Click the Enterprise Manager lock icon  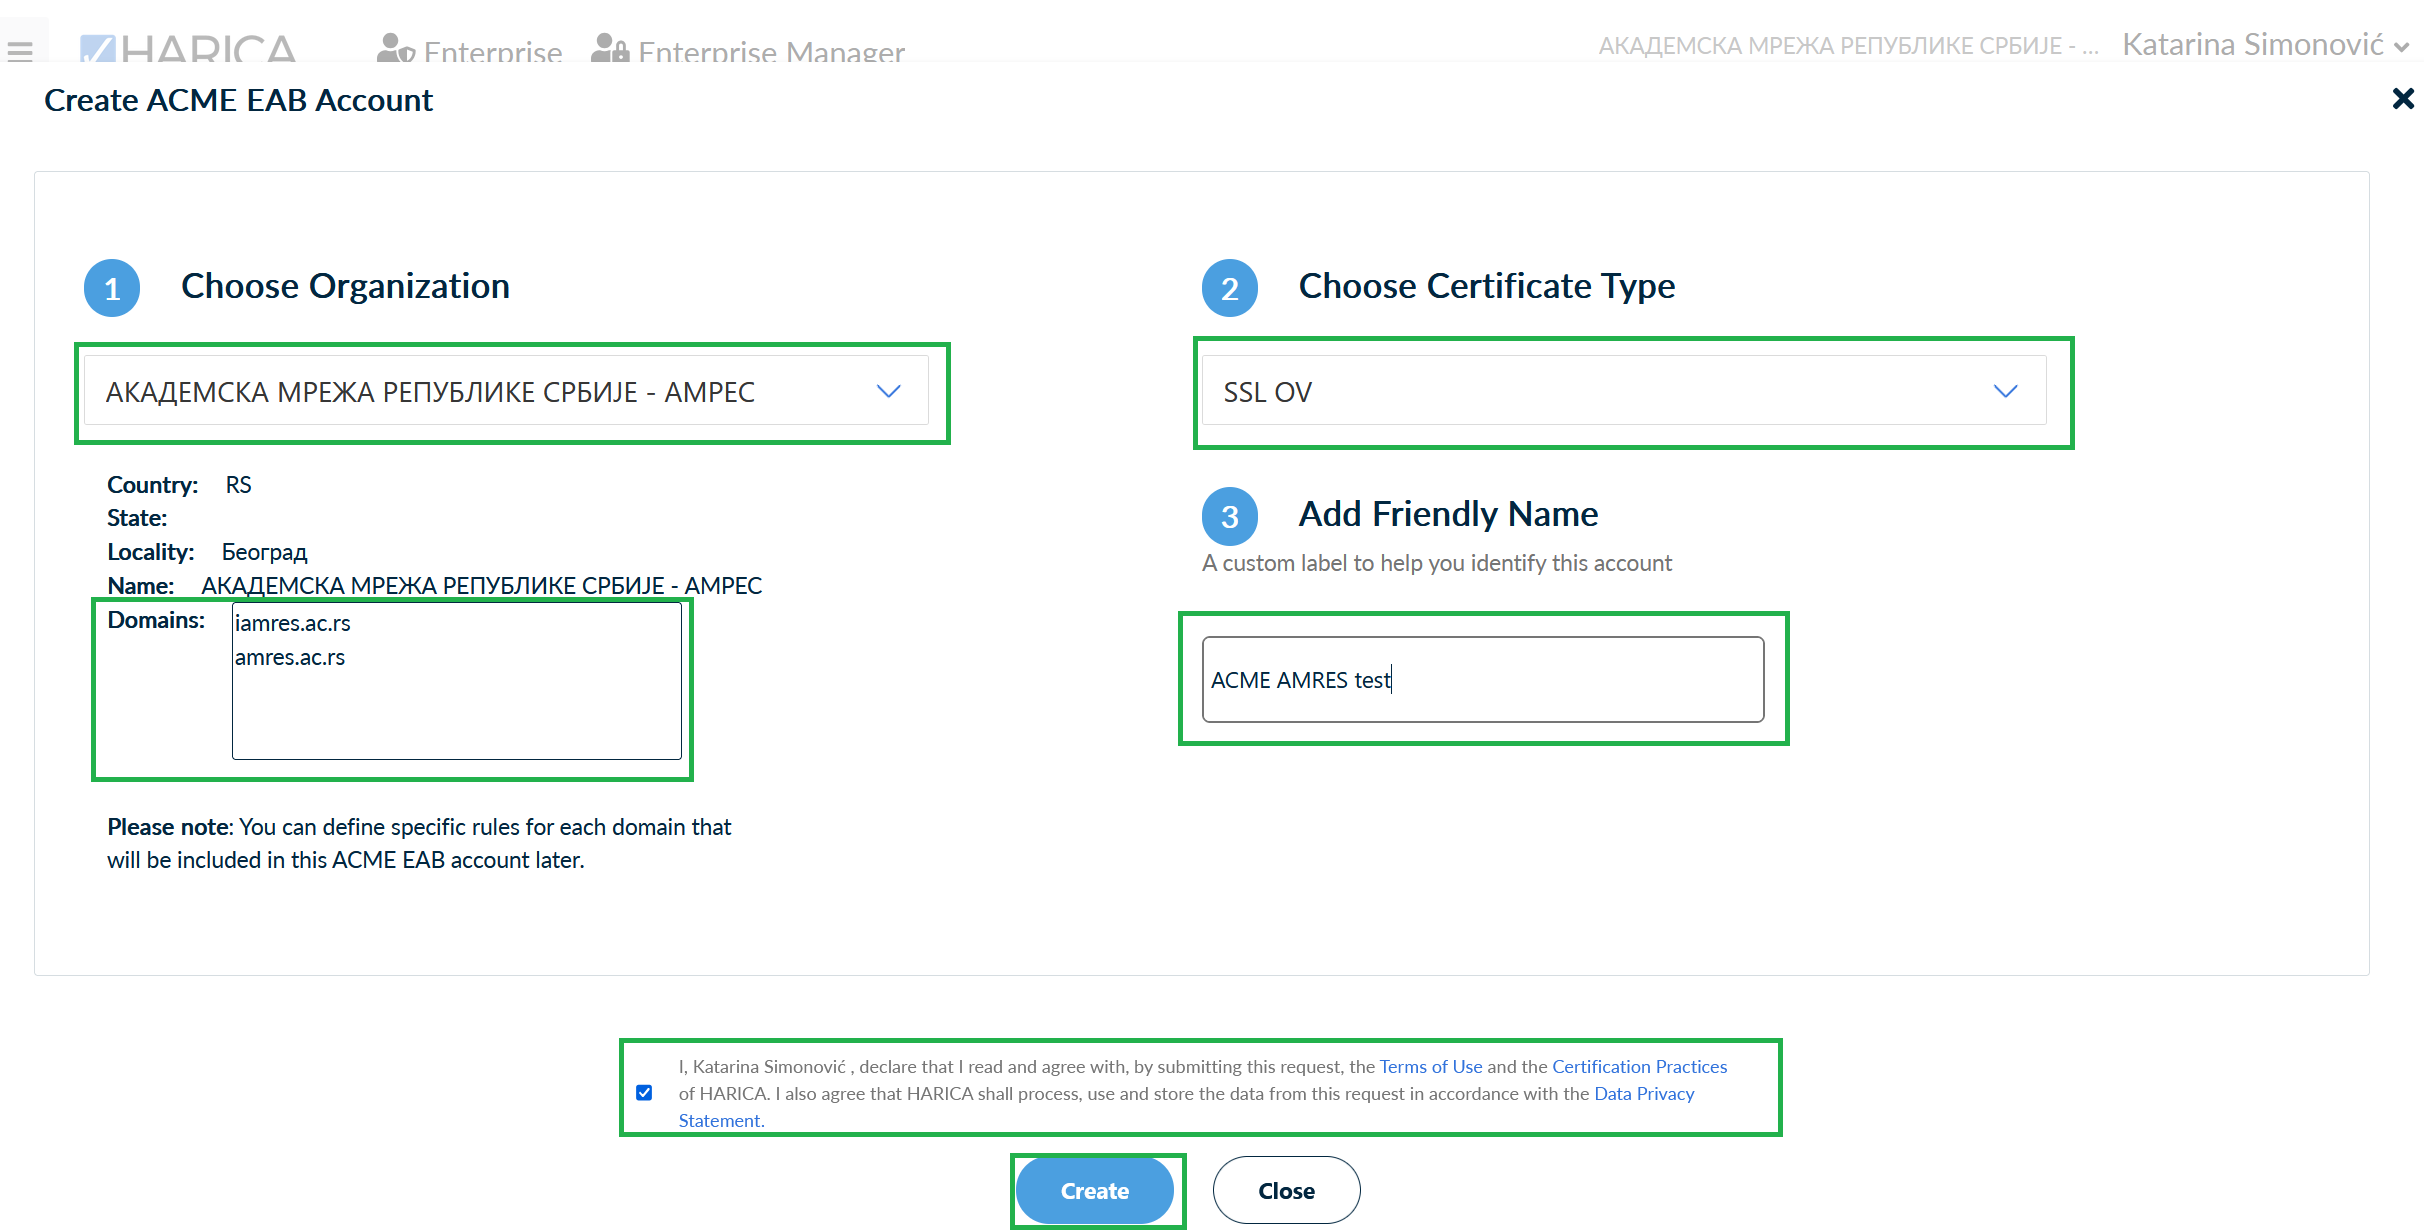(x=609, y=49)
